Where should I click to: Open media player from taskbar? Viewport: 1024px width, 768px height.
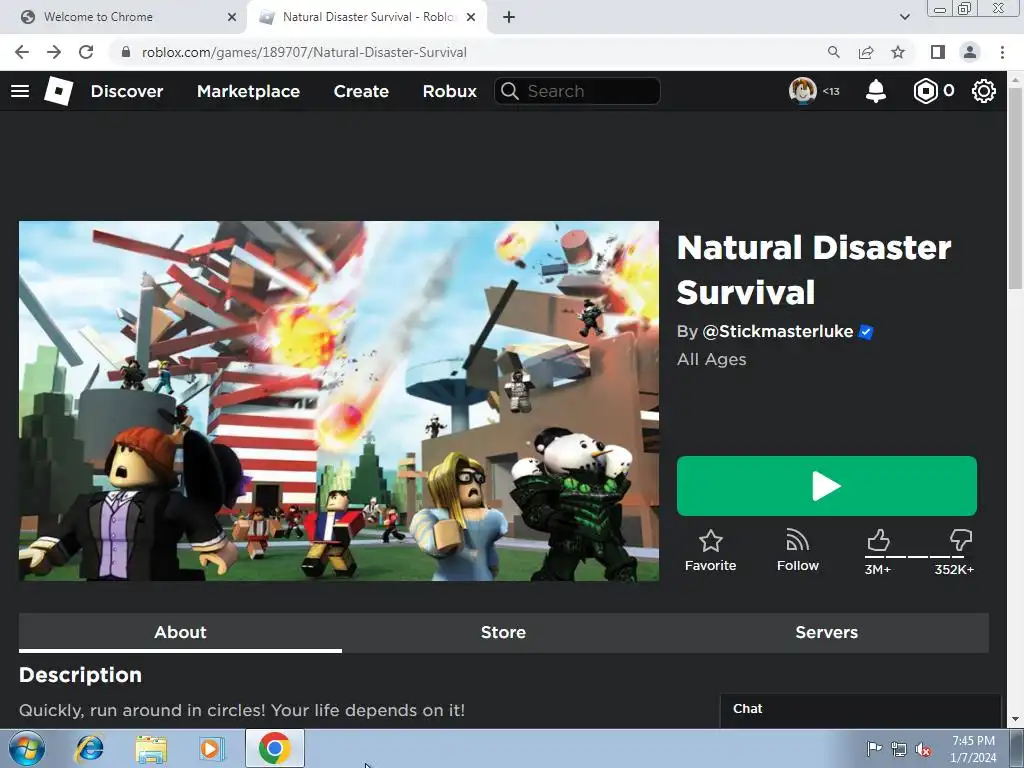(212, 749)
